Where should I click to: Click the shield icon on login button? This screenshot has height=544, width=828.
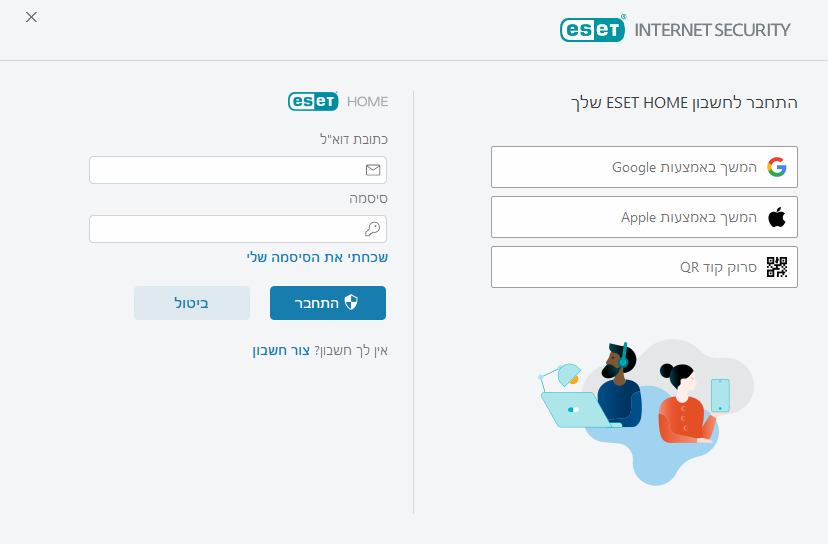(x=351, y=302)
